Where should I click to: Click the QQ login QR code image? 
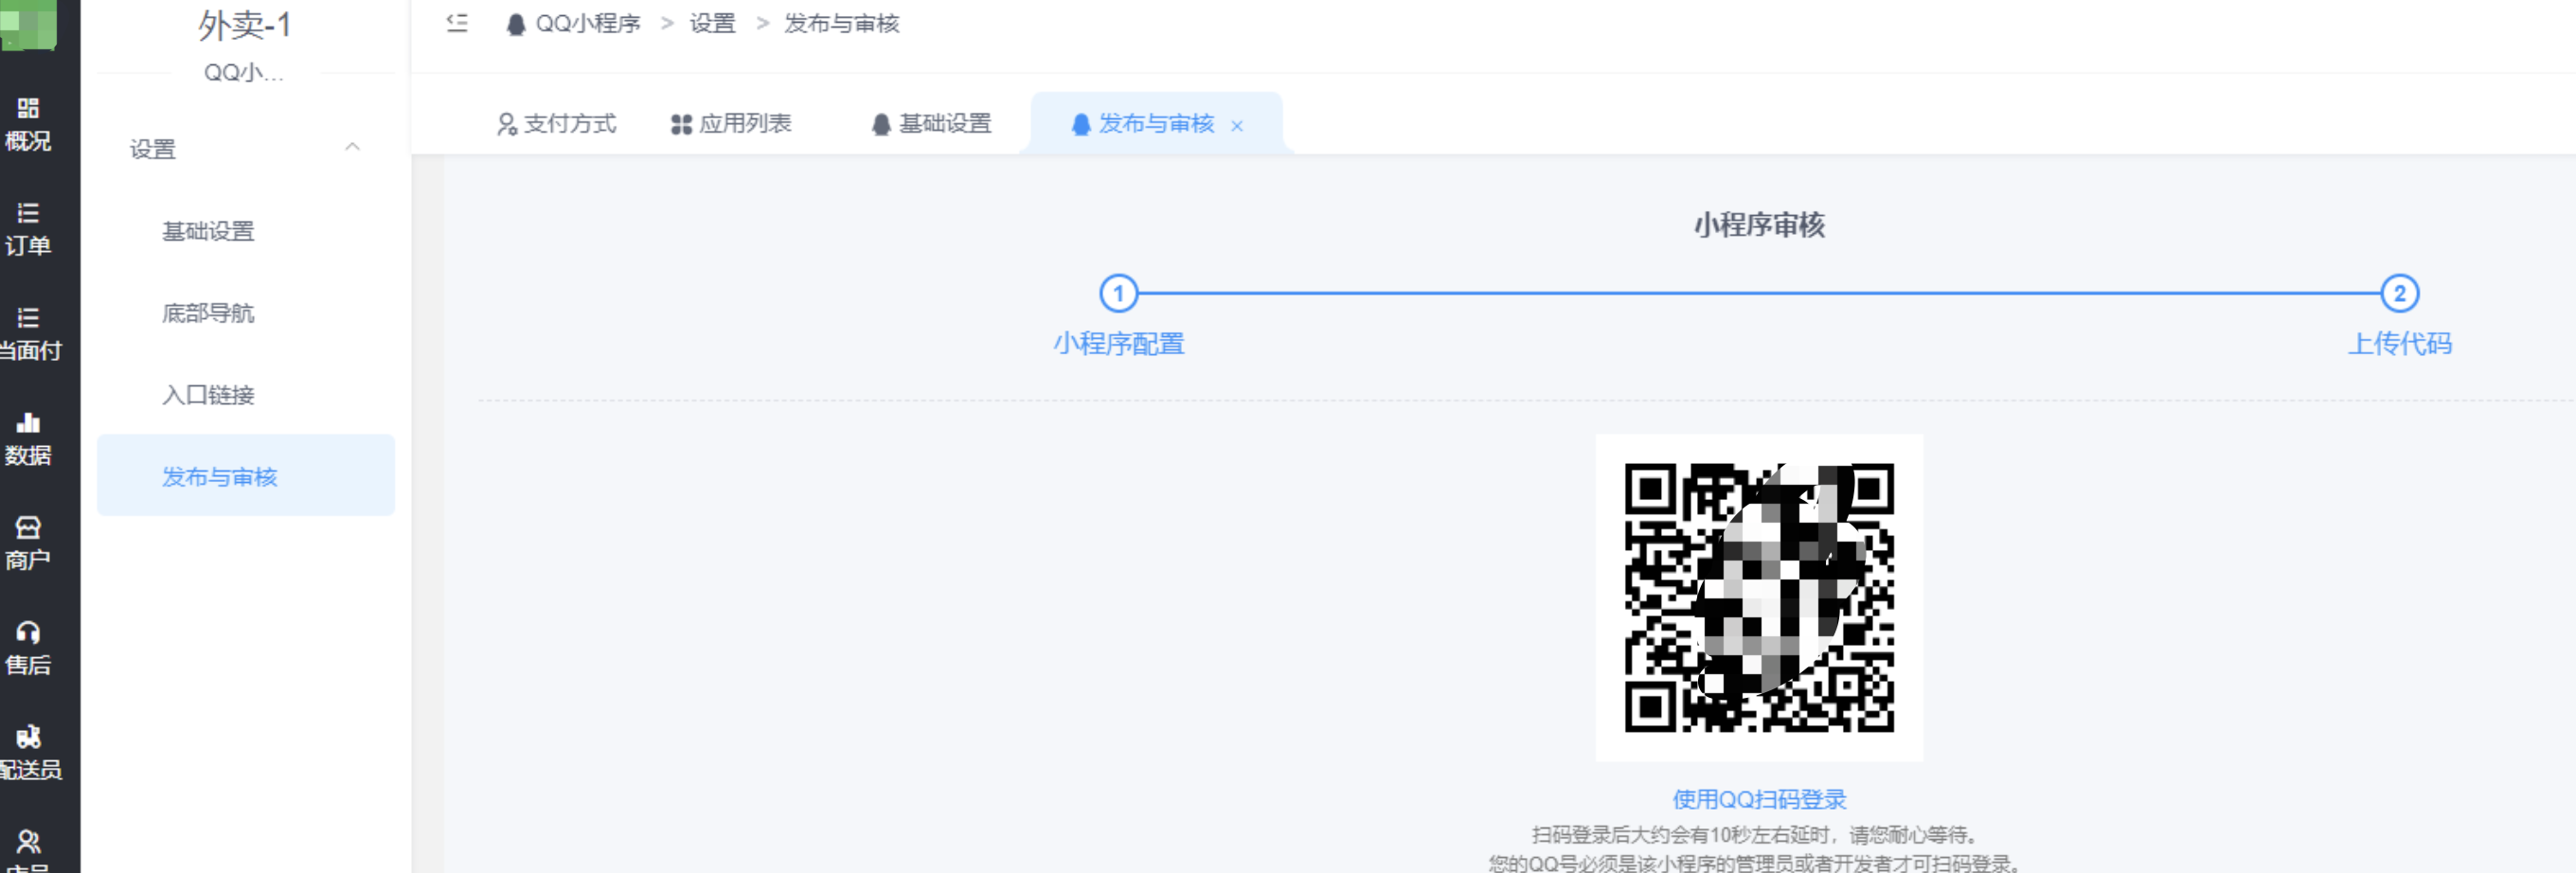[1759, 597]
